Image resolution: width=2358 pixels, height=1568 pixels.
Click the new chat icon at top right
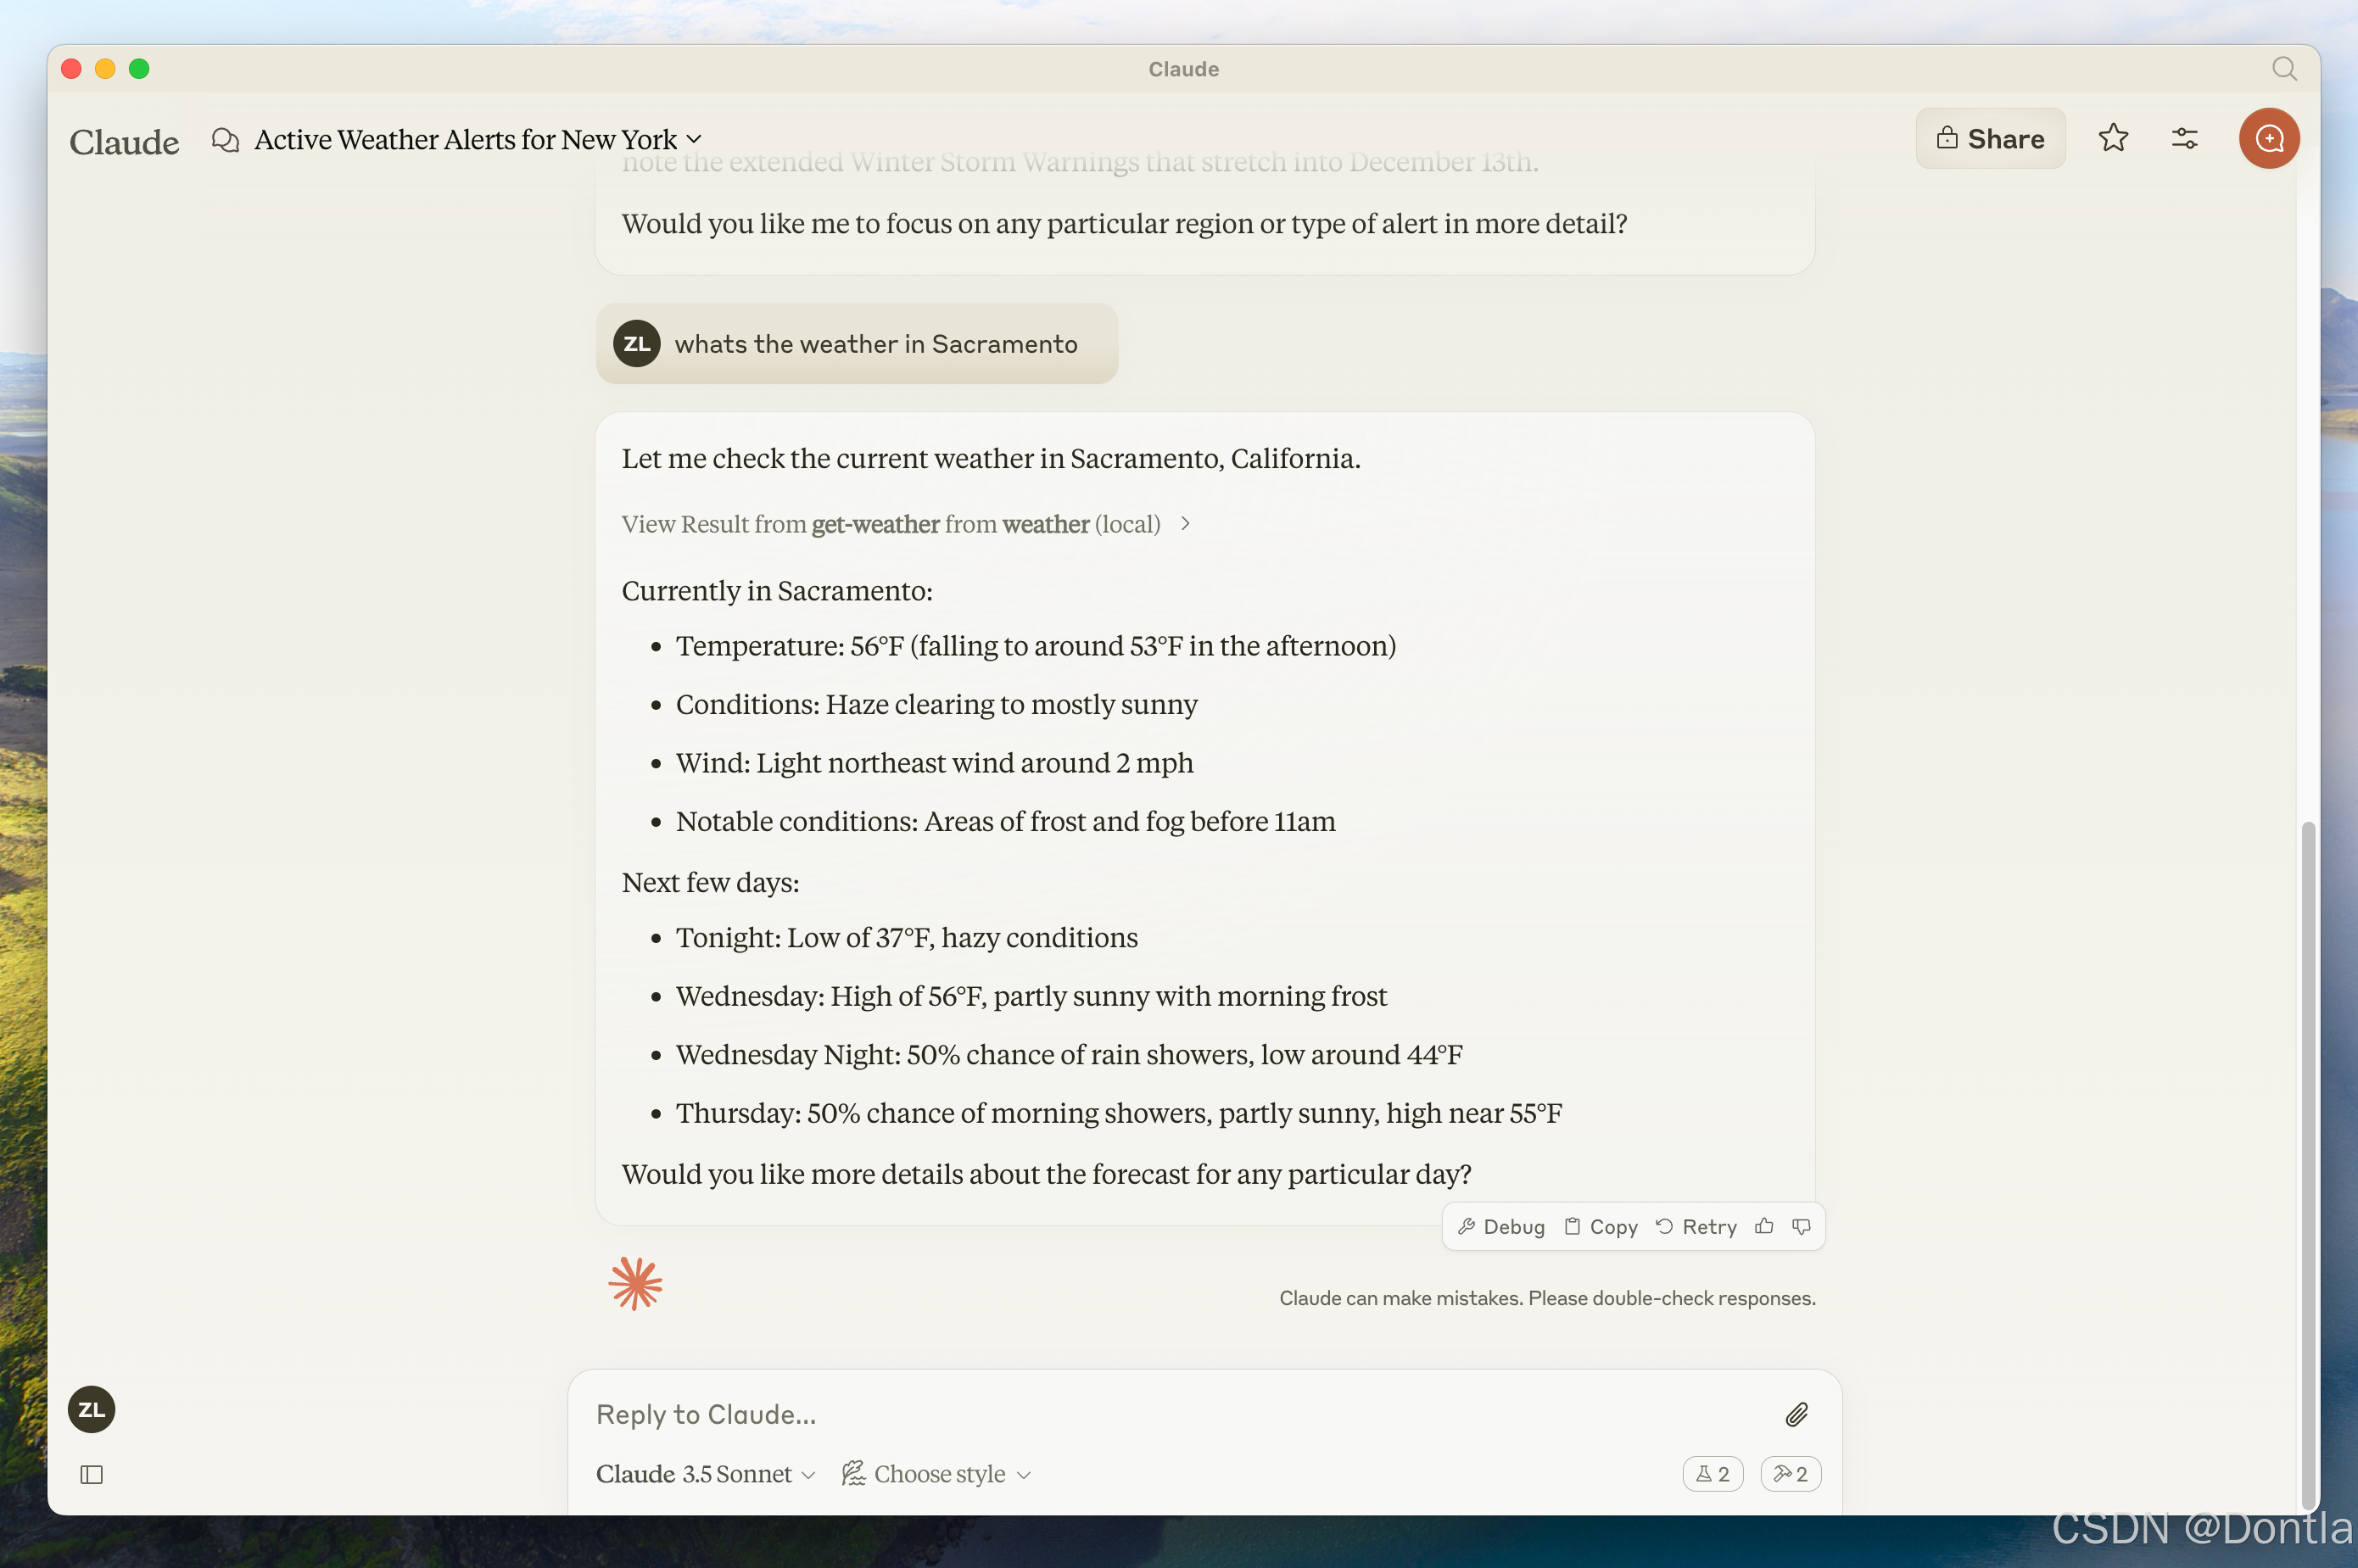(2268, 138)
